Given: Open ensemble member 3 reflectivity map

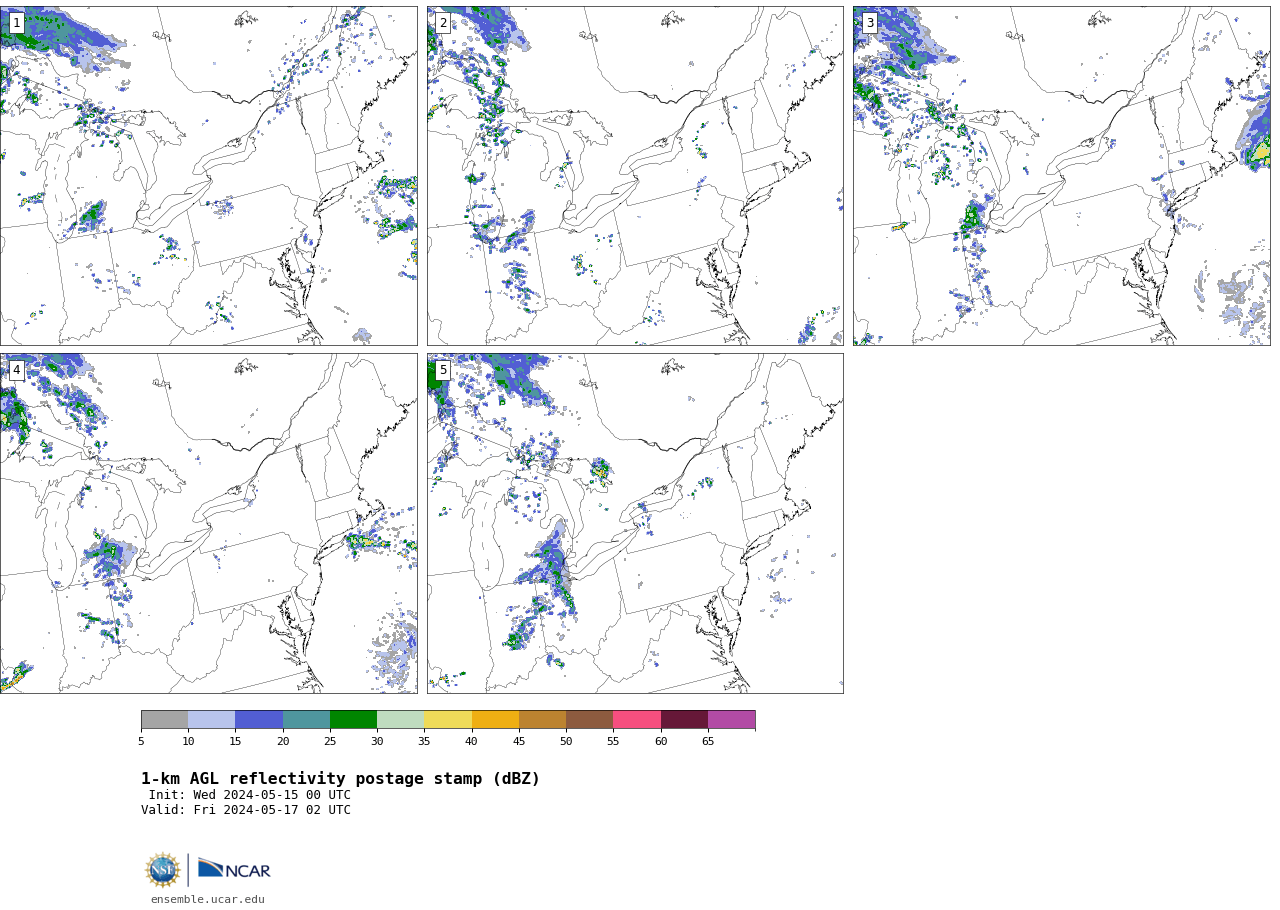Looking at the screenshot, I should [x=1061, y=176].
